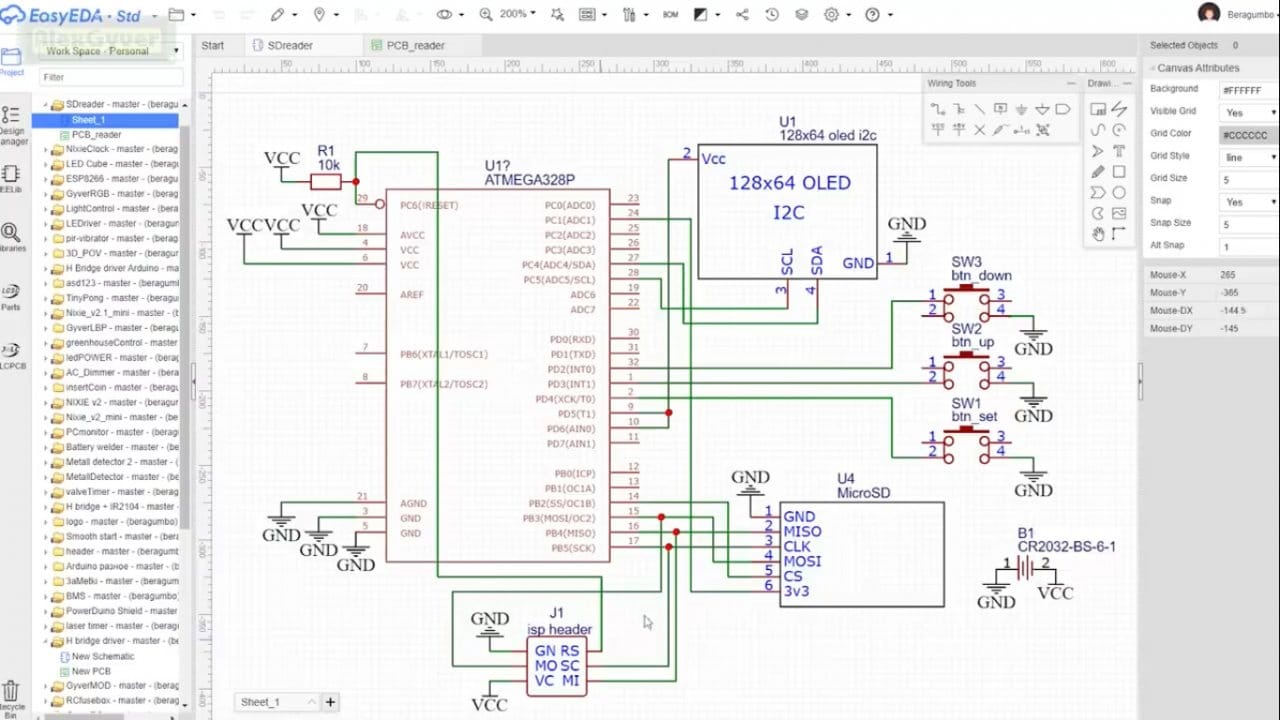Open the Recycle bin in the sidebar

11,698
